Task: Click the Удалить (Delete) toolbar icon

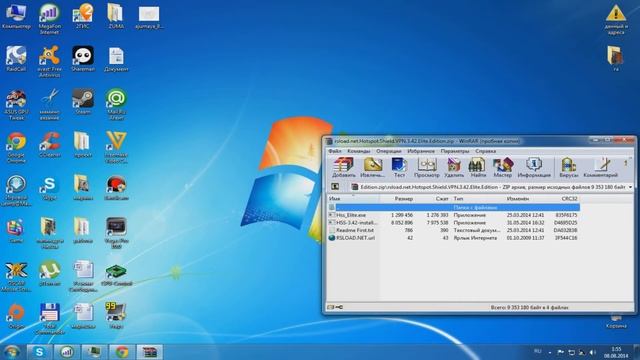Action: point(454,167)
